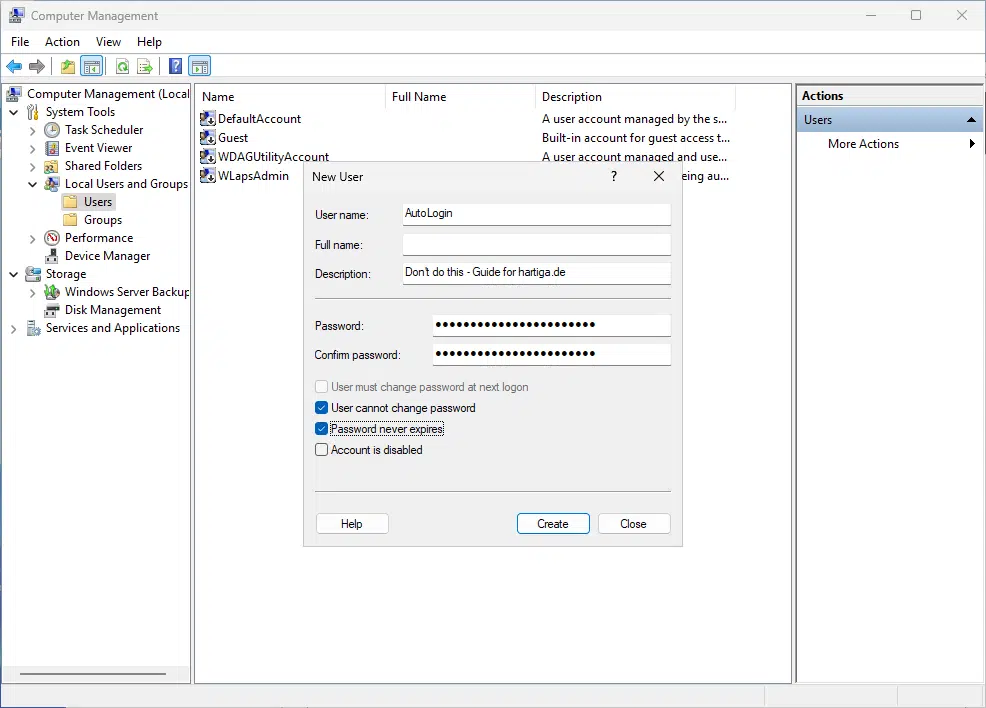This screenshot has height=708, width=986.
Task: Click the Create button in New User dialog
Action: click(553, 523)
